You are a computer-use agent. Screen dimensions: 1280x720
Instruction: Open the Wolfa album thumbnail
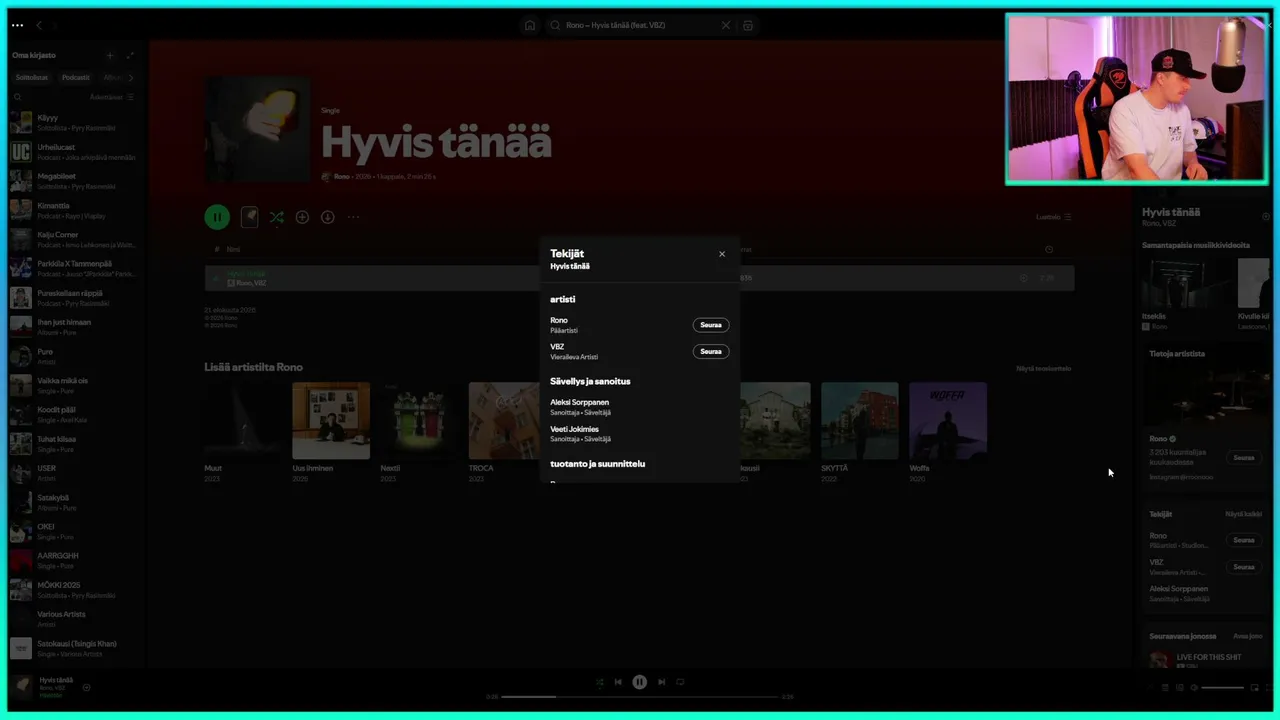(x=948, y=421)
